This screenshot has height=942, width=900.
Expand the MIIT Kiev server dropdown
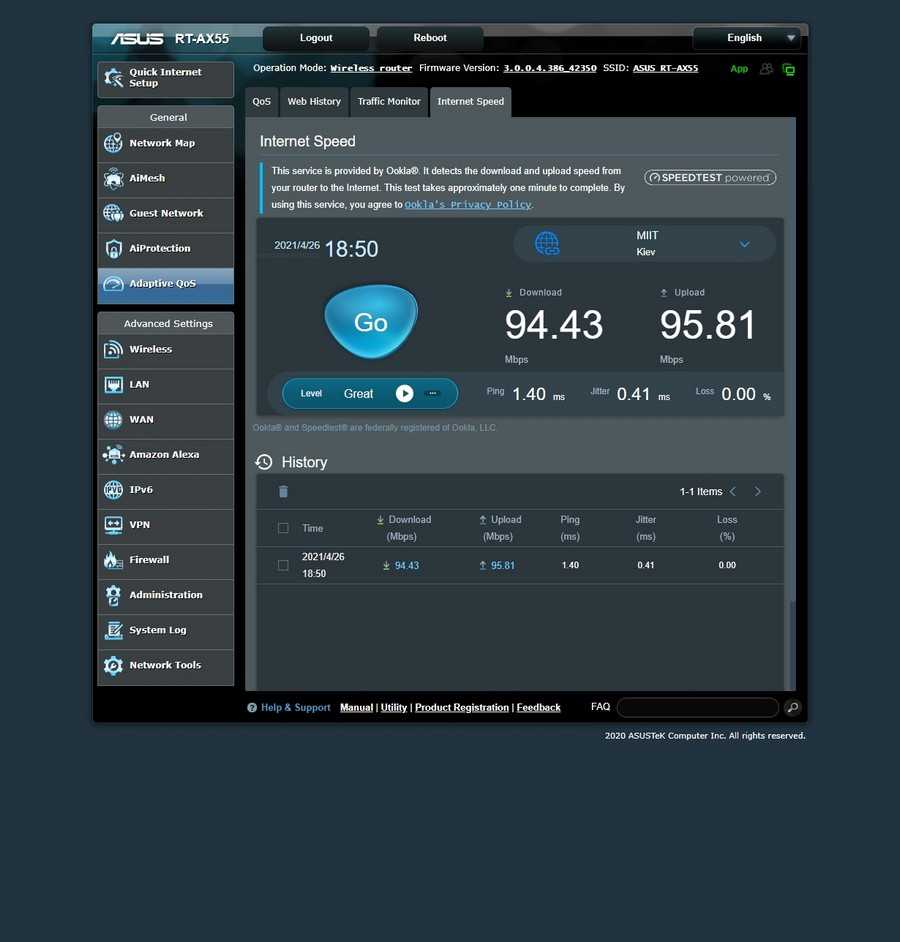[744, 244]
